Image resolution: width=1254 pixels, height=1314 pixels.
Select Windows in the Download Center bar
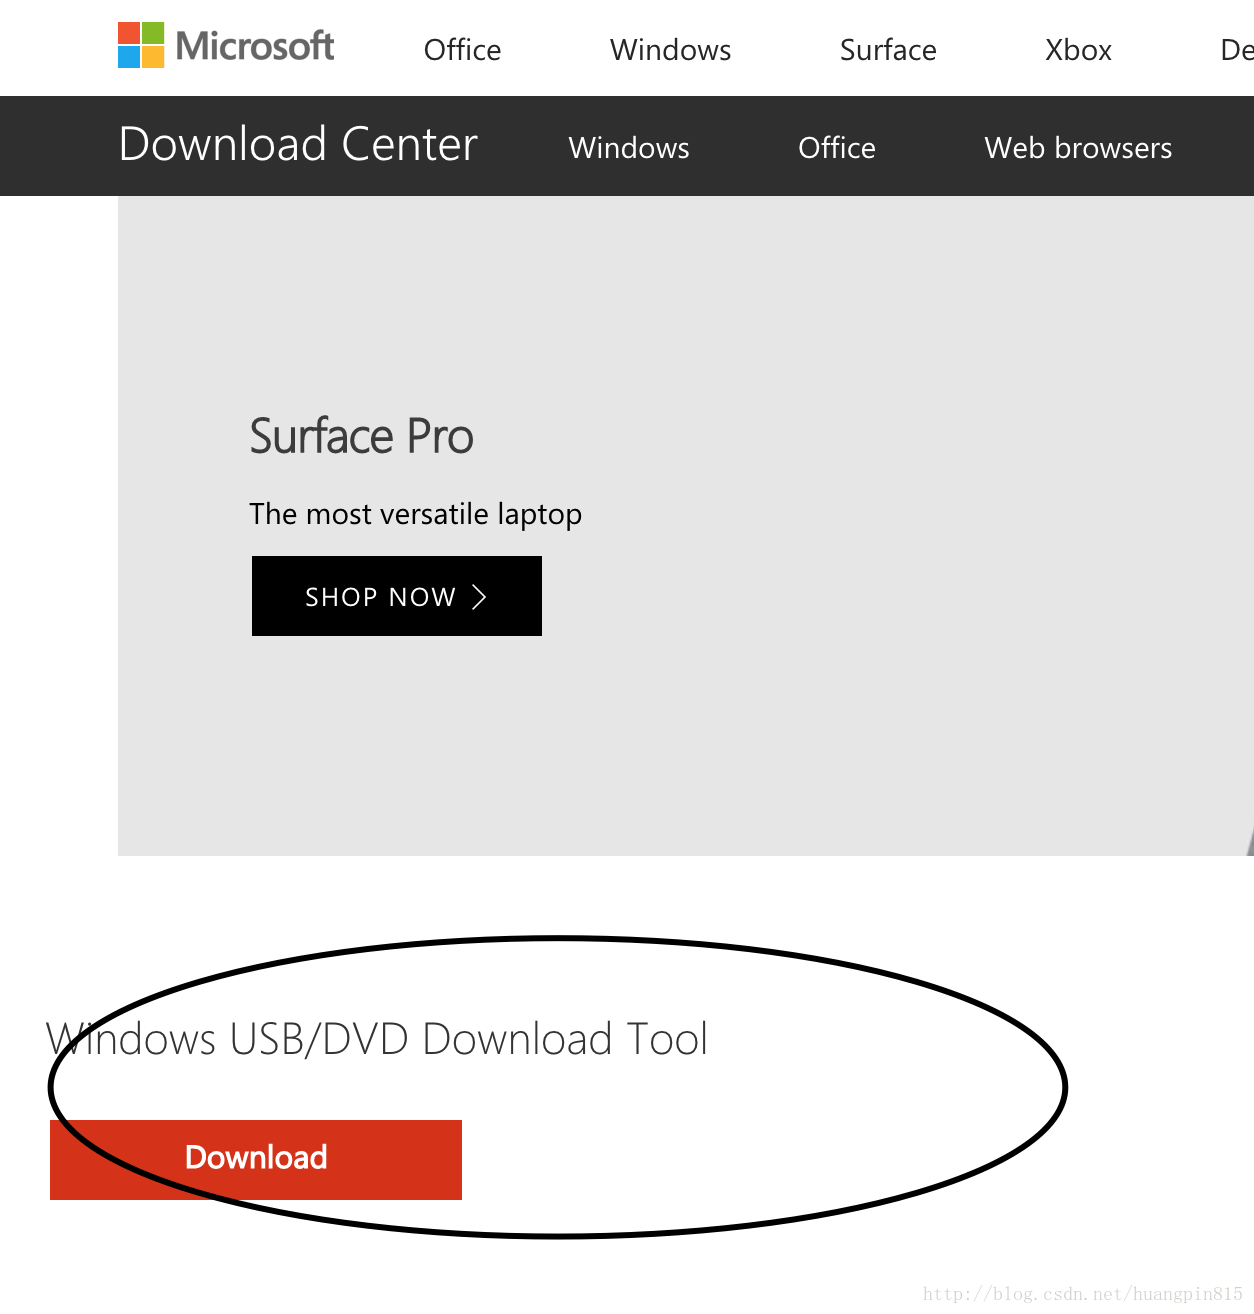(629, 148)
